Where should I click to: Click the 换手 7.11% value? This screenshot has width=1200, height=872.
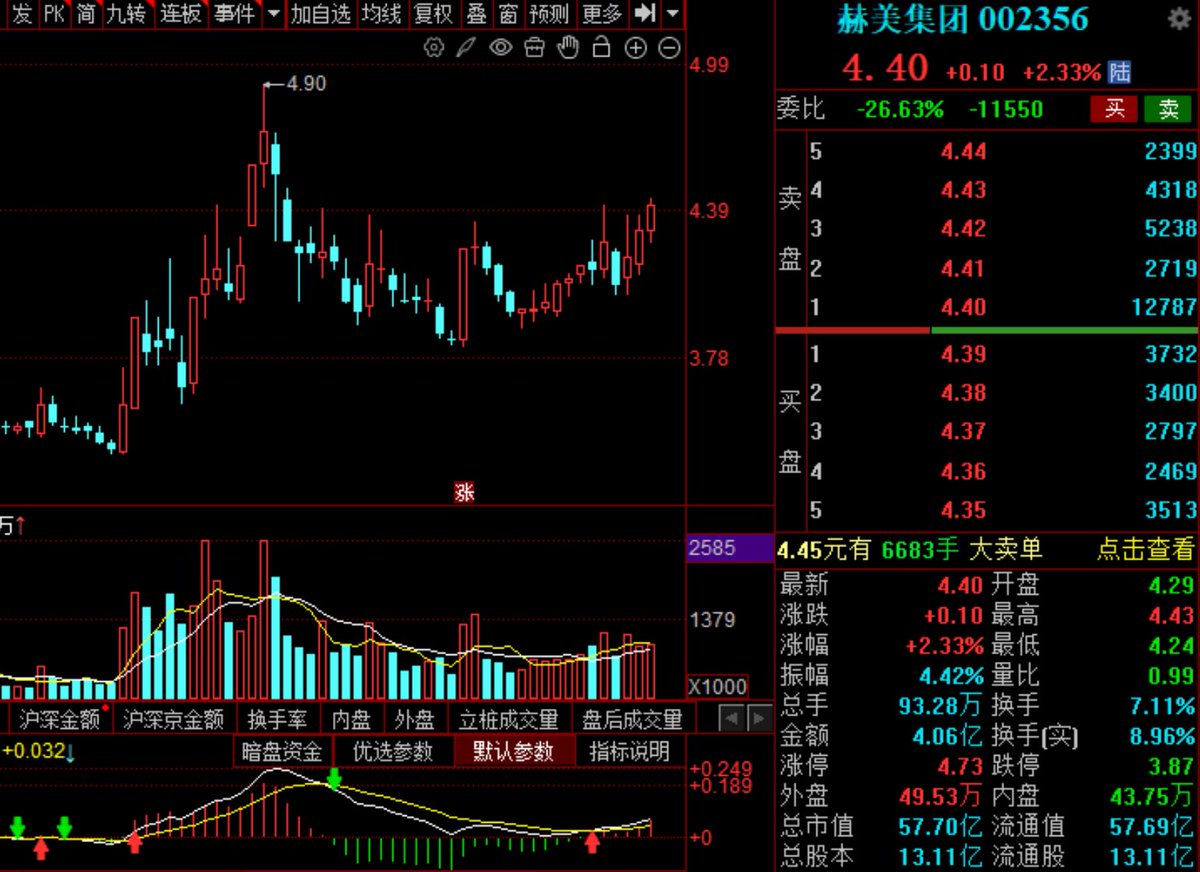tap(1161, 706)
